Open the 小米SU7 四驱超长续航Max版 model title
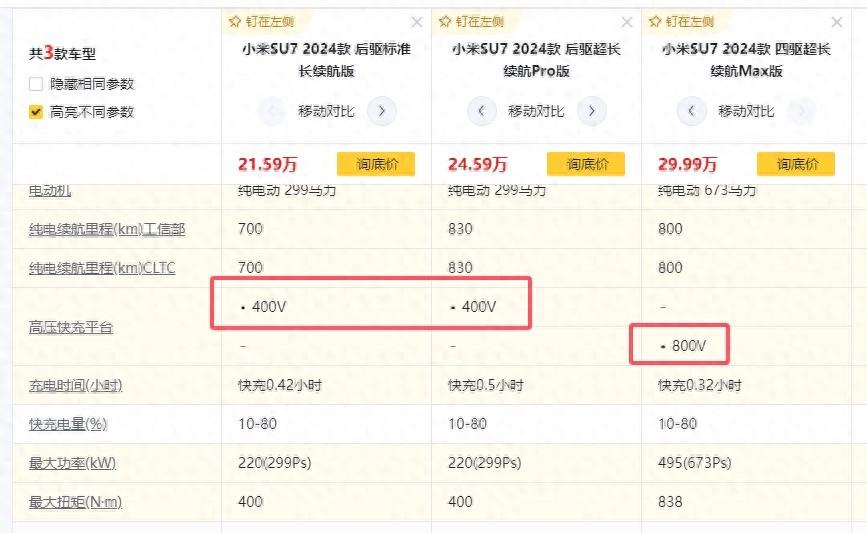Viewport: 867px width, 533px height. (746, 60)
